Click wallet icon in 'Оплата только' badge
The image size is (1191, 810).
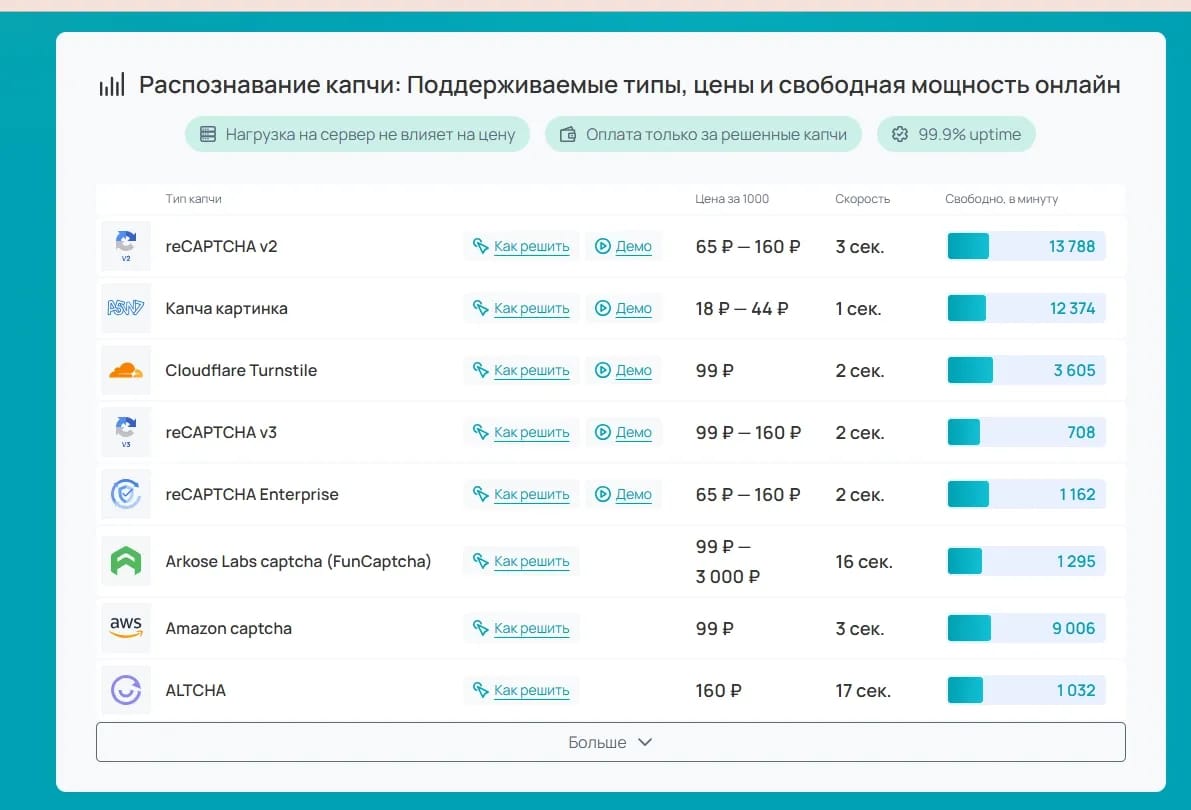coord(568,134)
